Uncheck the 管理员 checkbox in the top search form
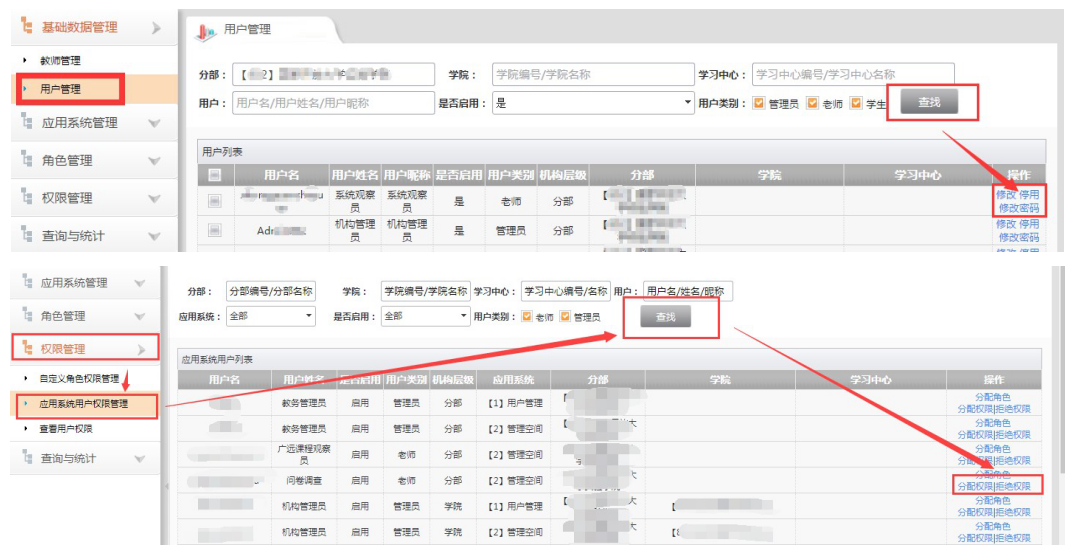This screenshot has width=1080, height=553. pyautogui.click(x=759, y=103)
